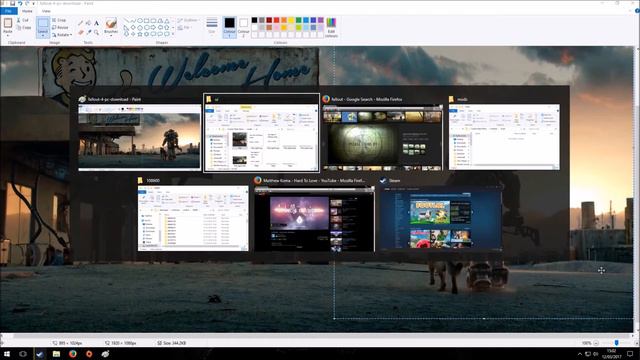Pick the Oval shape in the Shapes gallery

tap(140, 20)
